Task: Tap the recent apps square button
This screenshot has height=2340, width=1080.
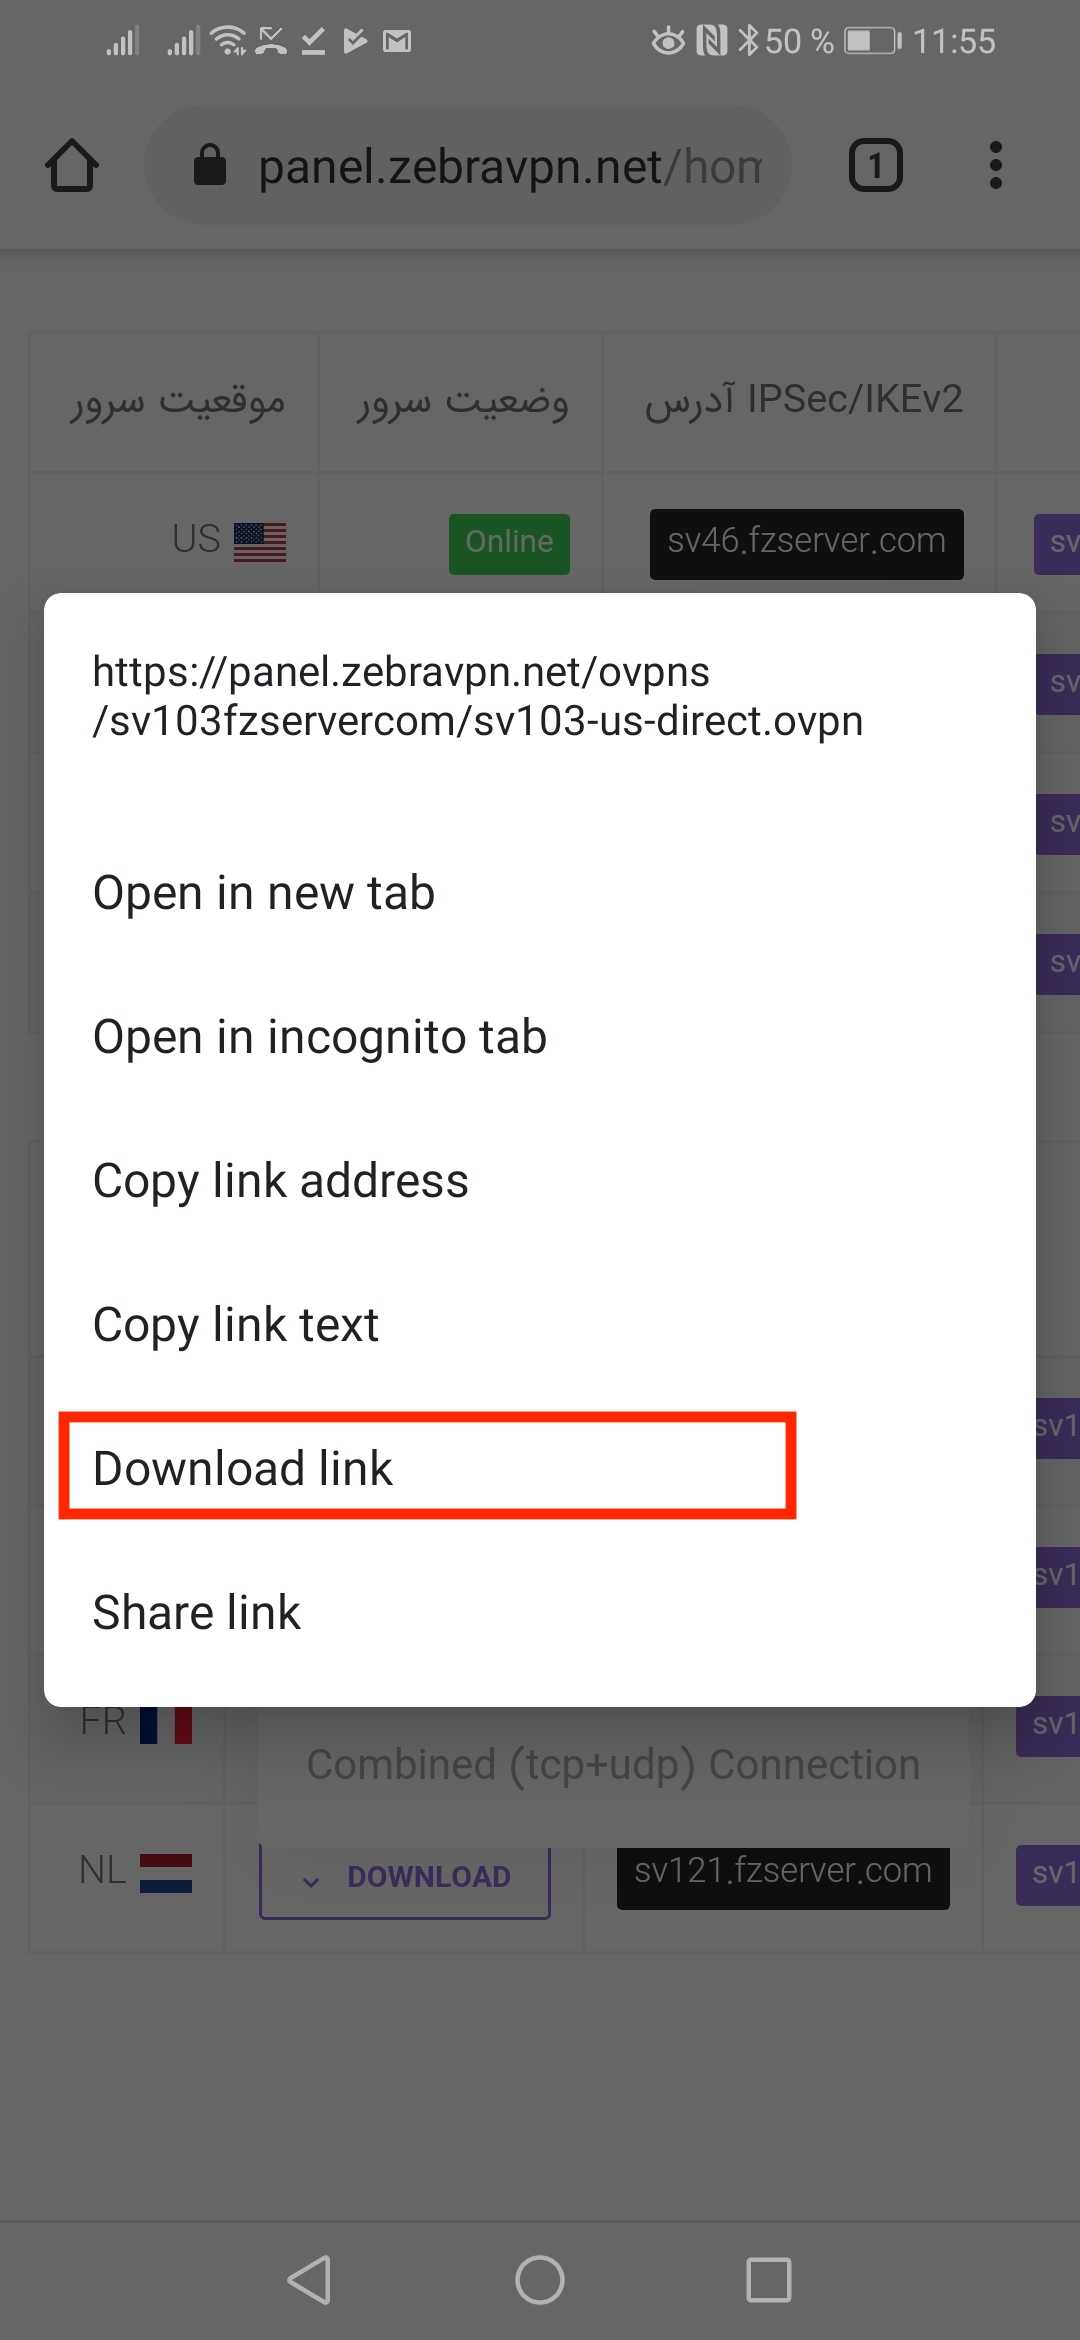Action: (x=769, y=2280)
